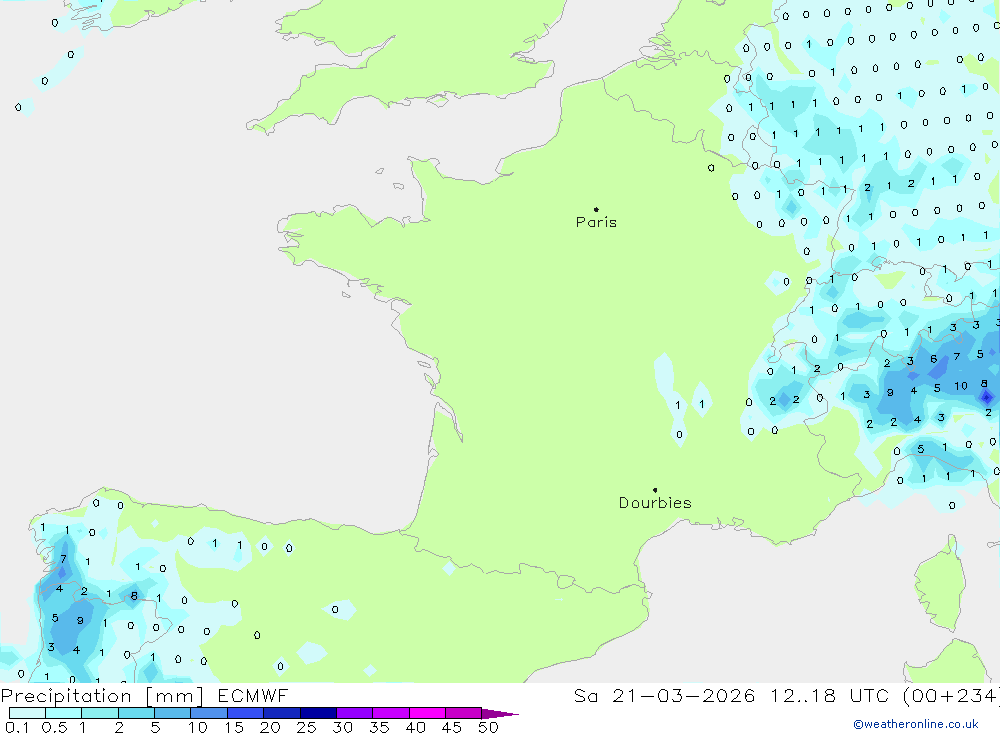The height and width of the screenshot is (733, 1000).
Task: Select the Dourbies location label
Action: point(655,503)
